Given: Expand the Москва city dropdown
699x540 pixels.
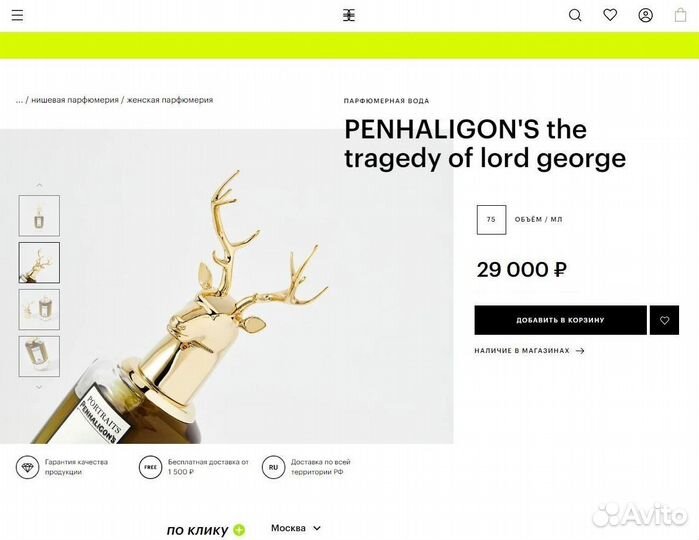Looking at the screenshot, I should coord(296,528).
